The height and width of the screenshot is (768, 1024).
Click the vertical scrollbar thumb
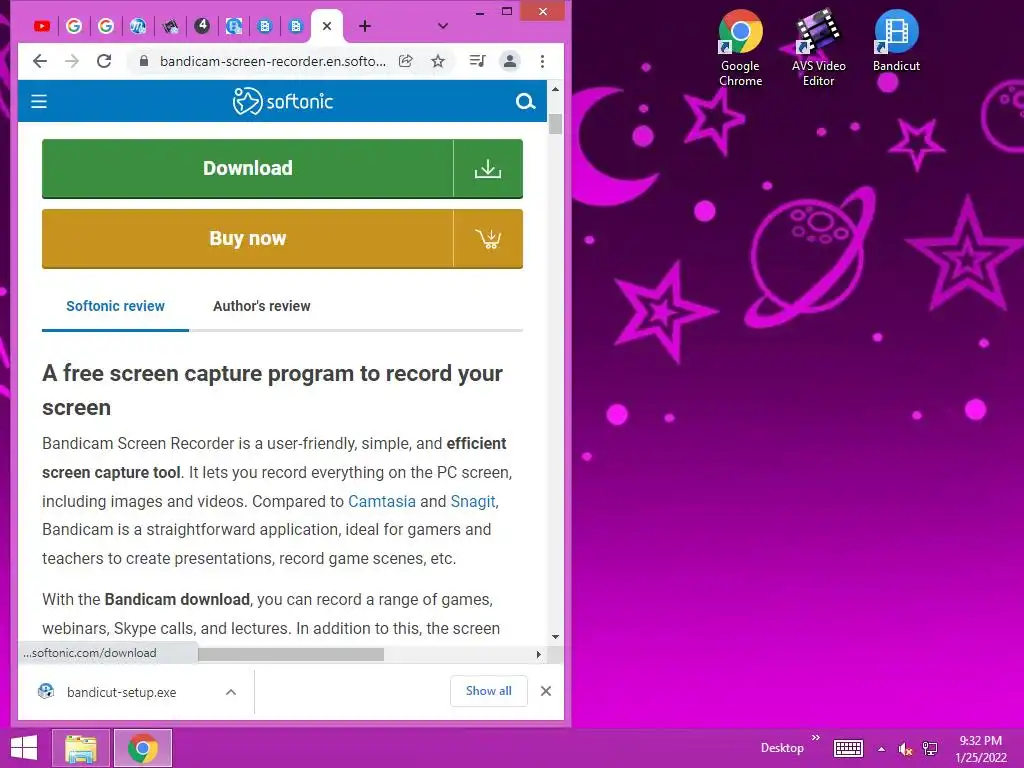[555, 123]
